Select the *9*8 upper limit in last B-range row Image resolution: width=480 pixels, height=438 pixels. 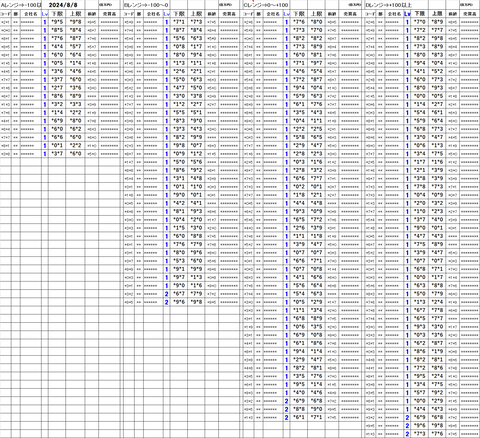196,302
